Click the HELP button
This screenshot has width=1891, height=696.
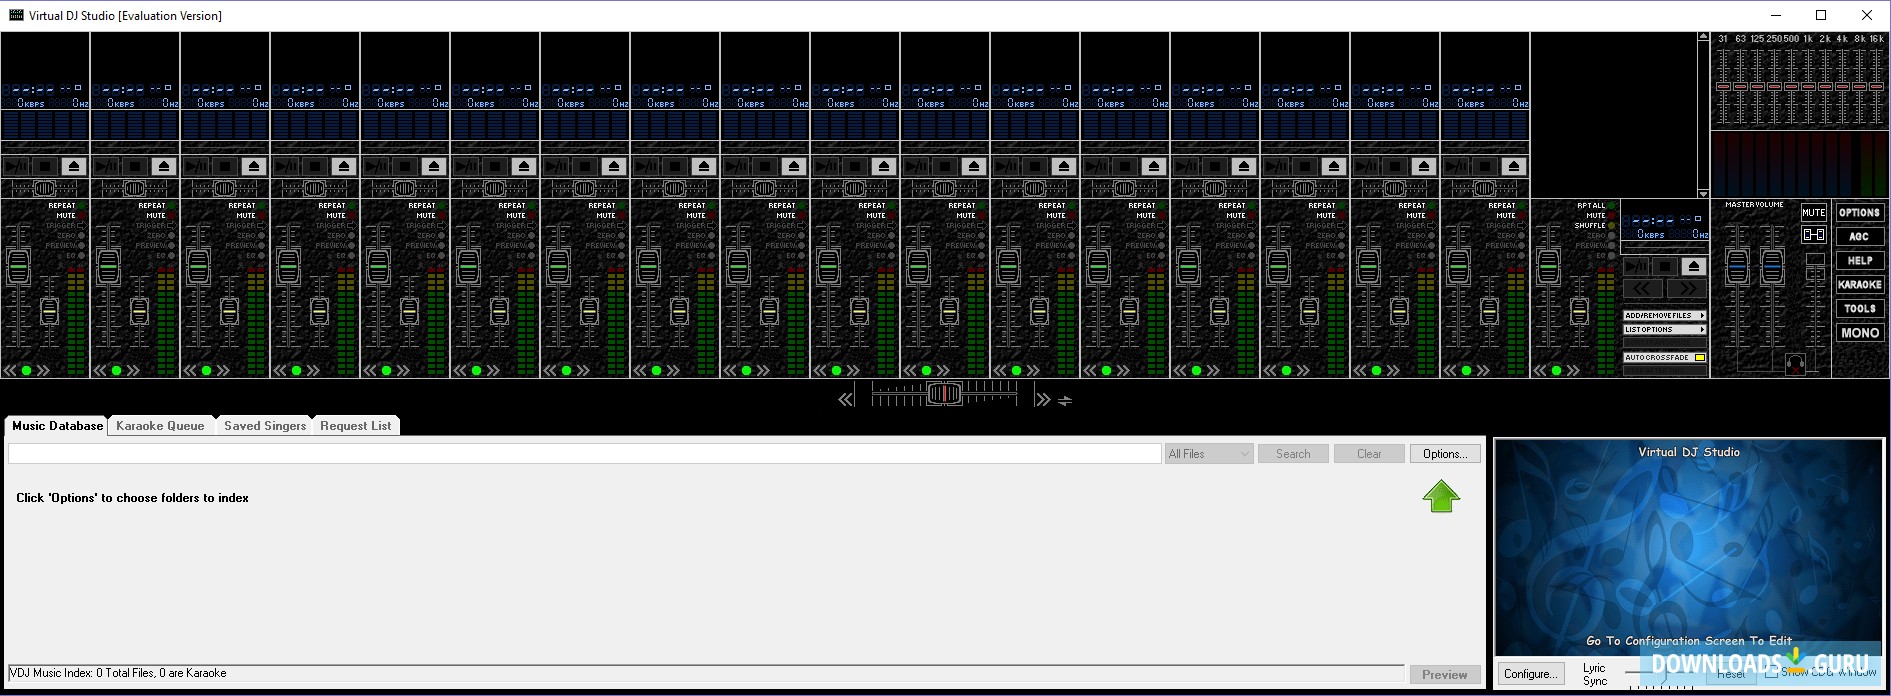[x=1860, y=260]
